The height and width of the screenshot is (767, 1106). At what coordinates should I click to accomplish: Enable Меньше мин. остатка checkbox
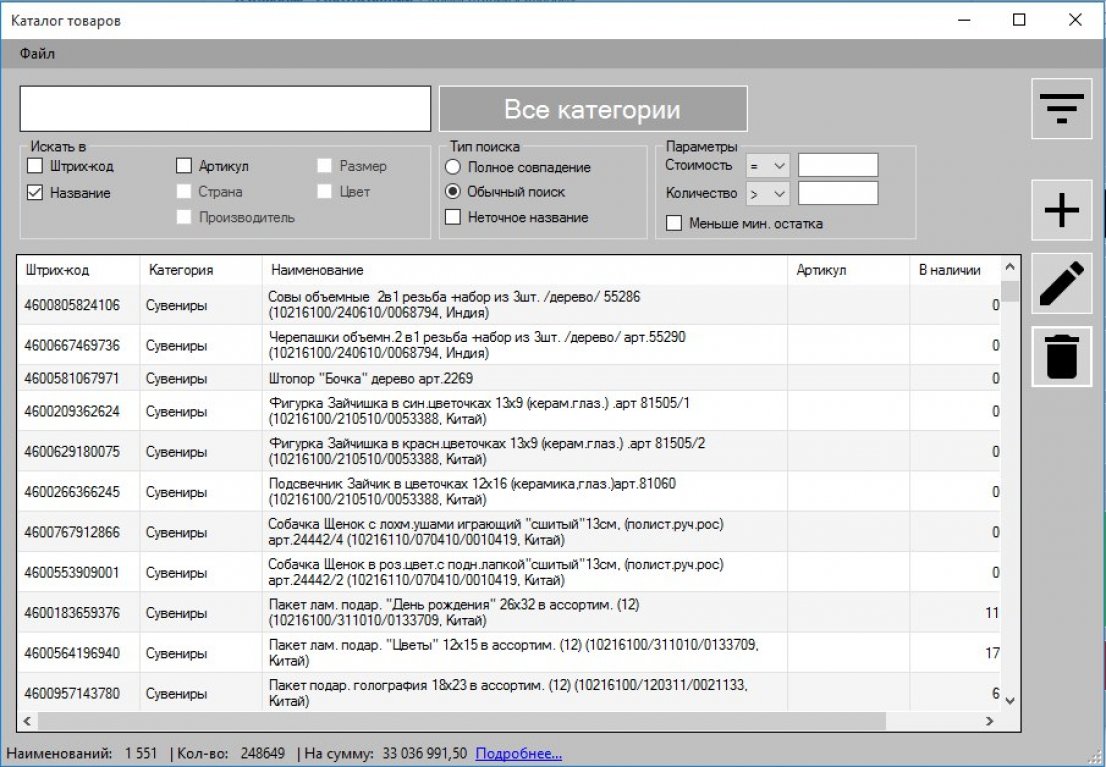click(674, 223)
